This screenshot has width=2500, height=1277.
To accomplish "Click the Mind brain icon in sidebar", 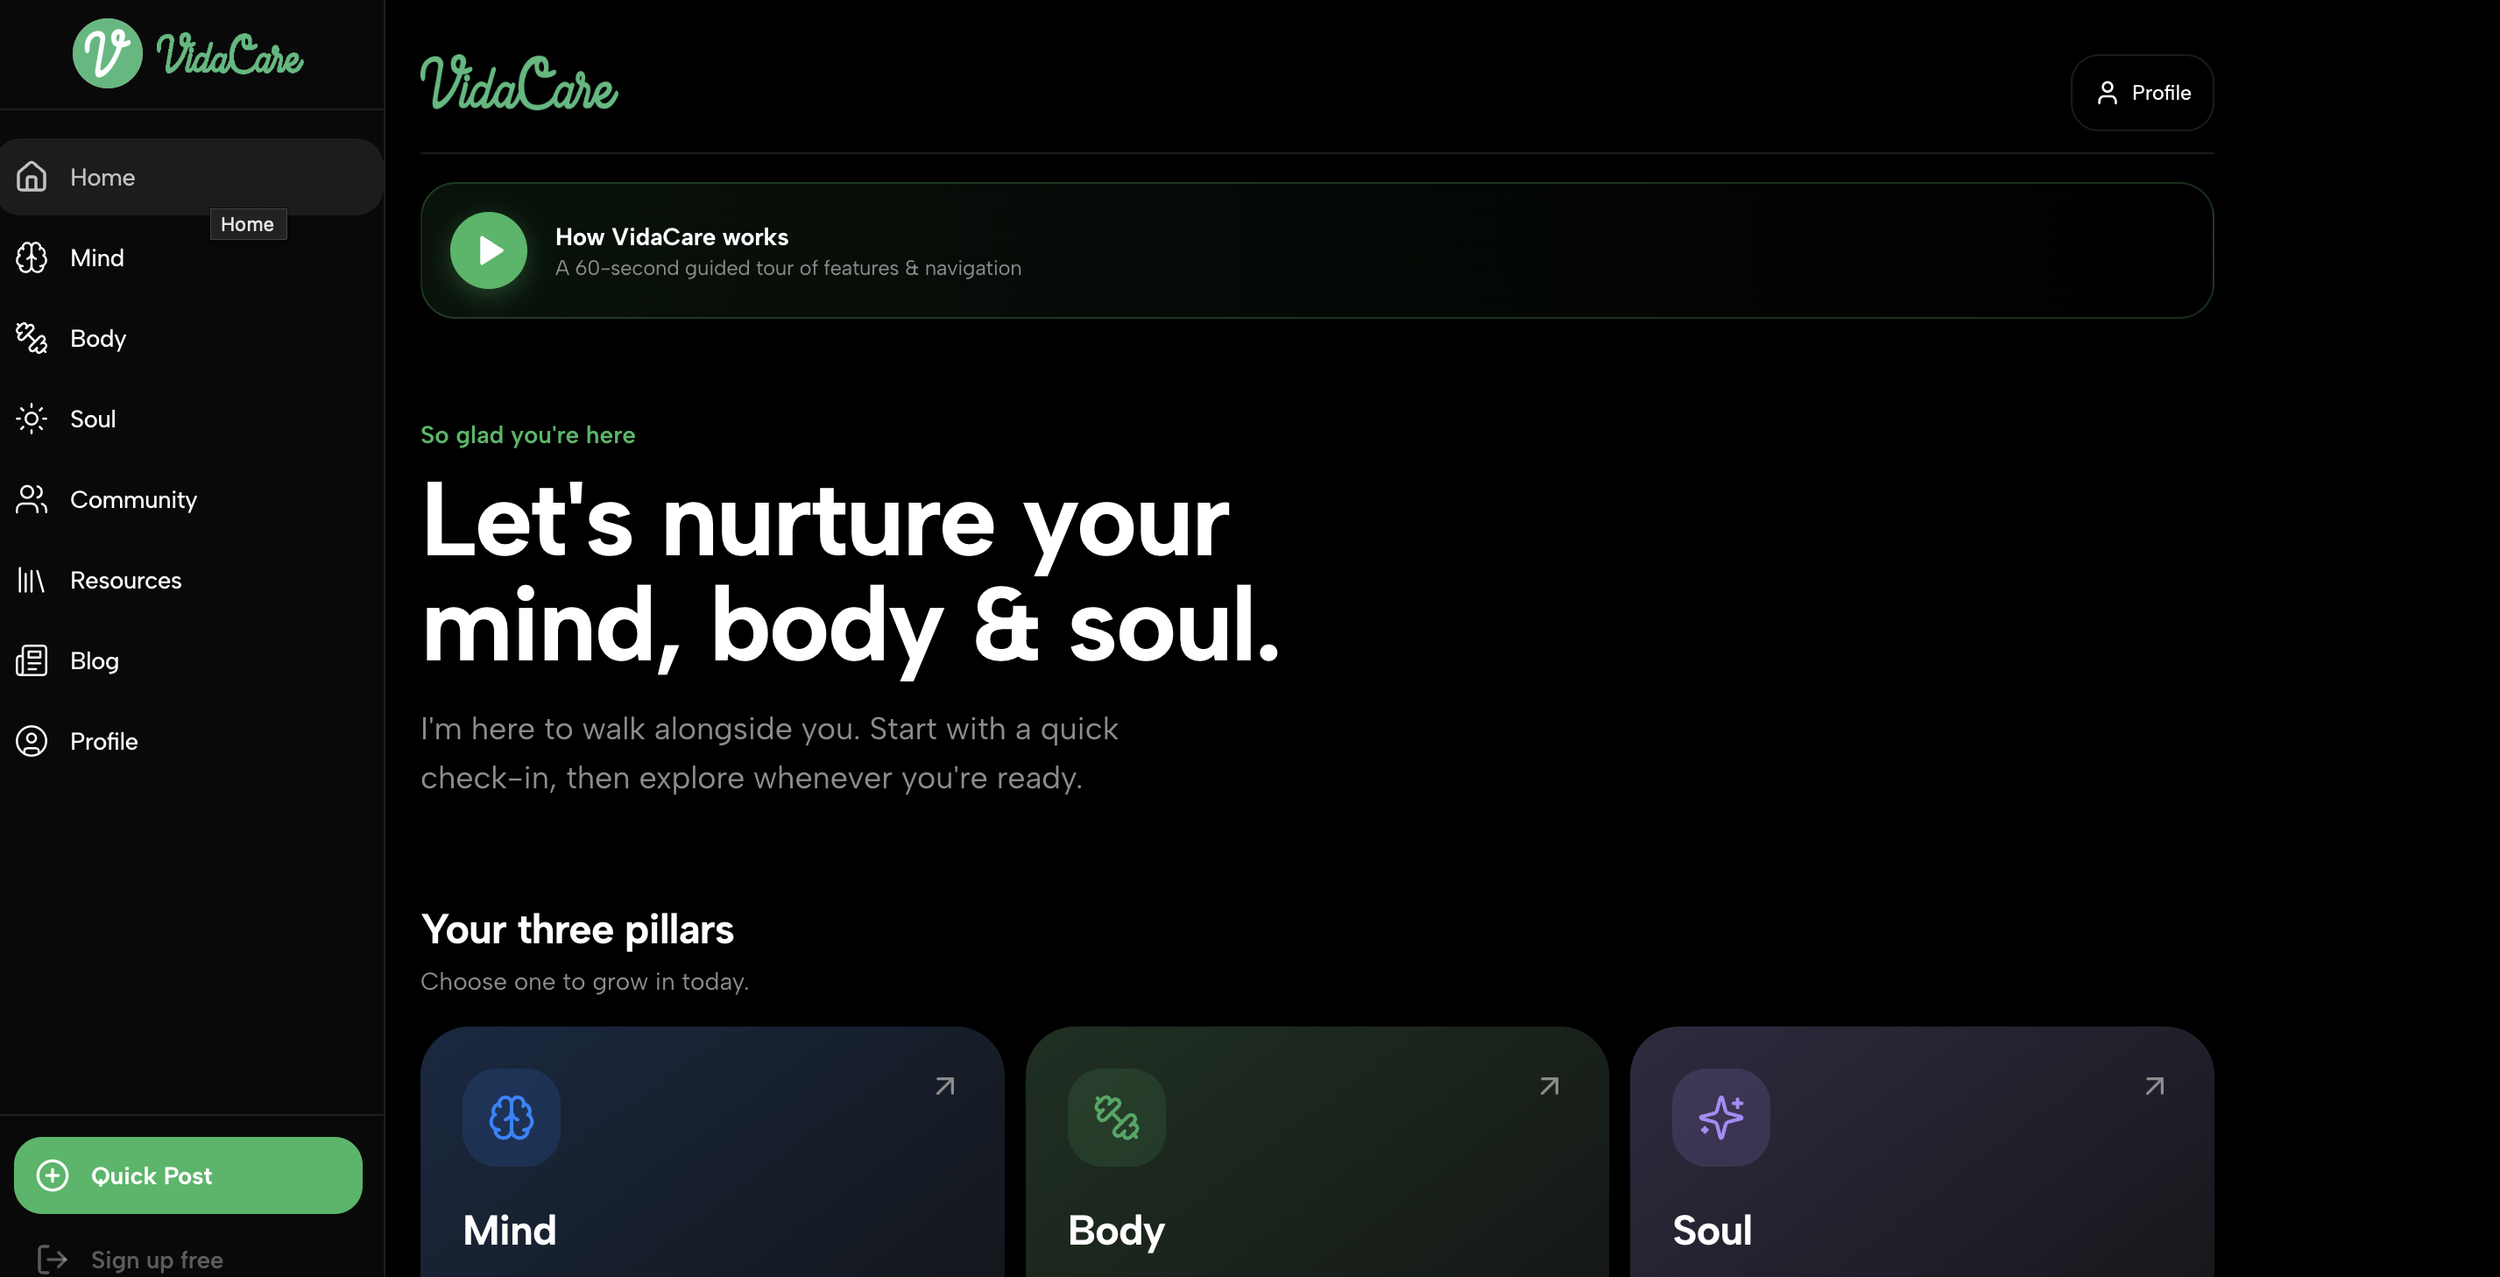I will [32, 258].
